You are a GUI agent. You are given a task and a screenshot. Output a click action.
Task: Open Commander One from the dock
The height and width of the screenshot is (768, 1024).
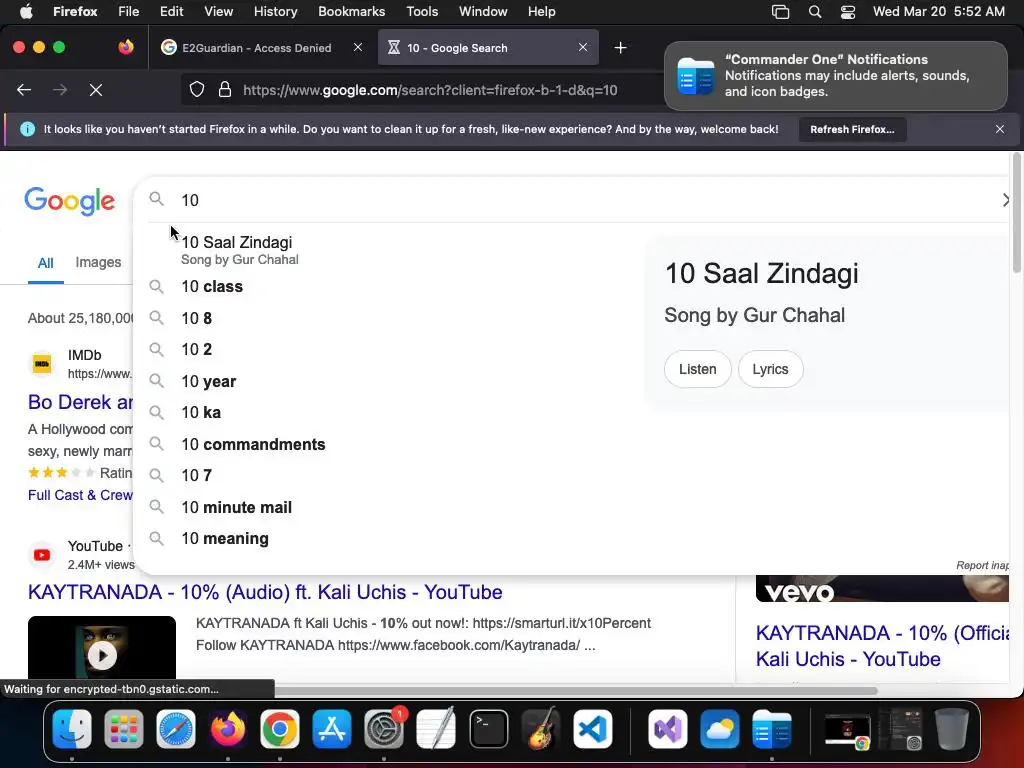[x=771, y=729]
